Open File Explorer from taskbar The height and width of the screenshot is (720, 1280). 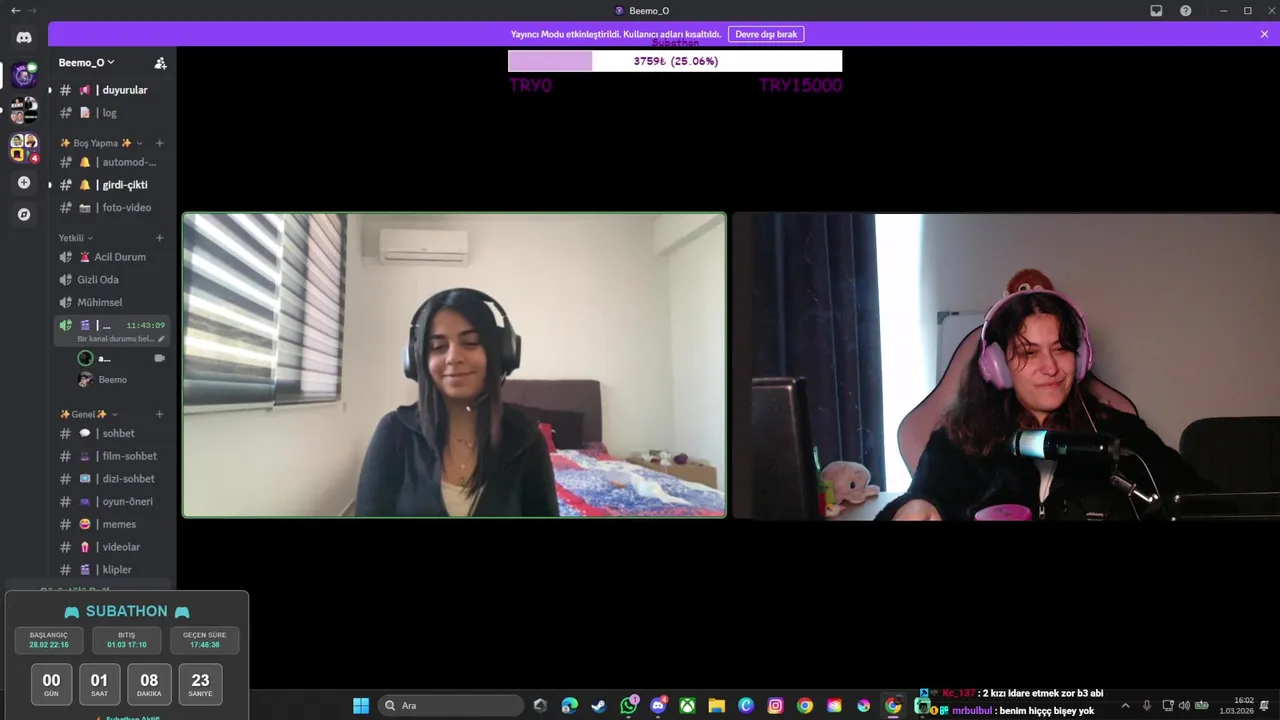pyautogui.click(x=717, y=706)
